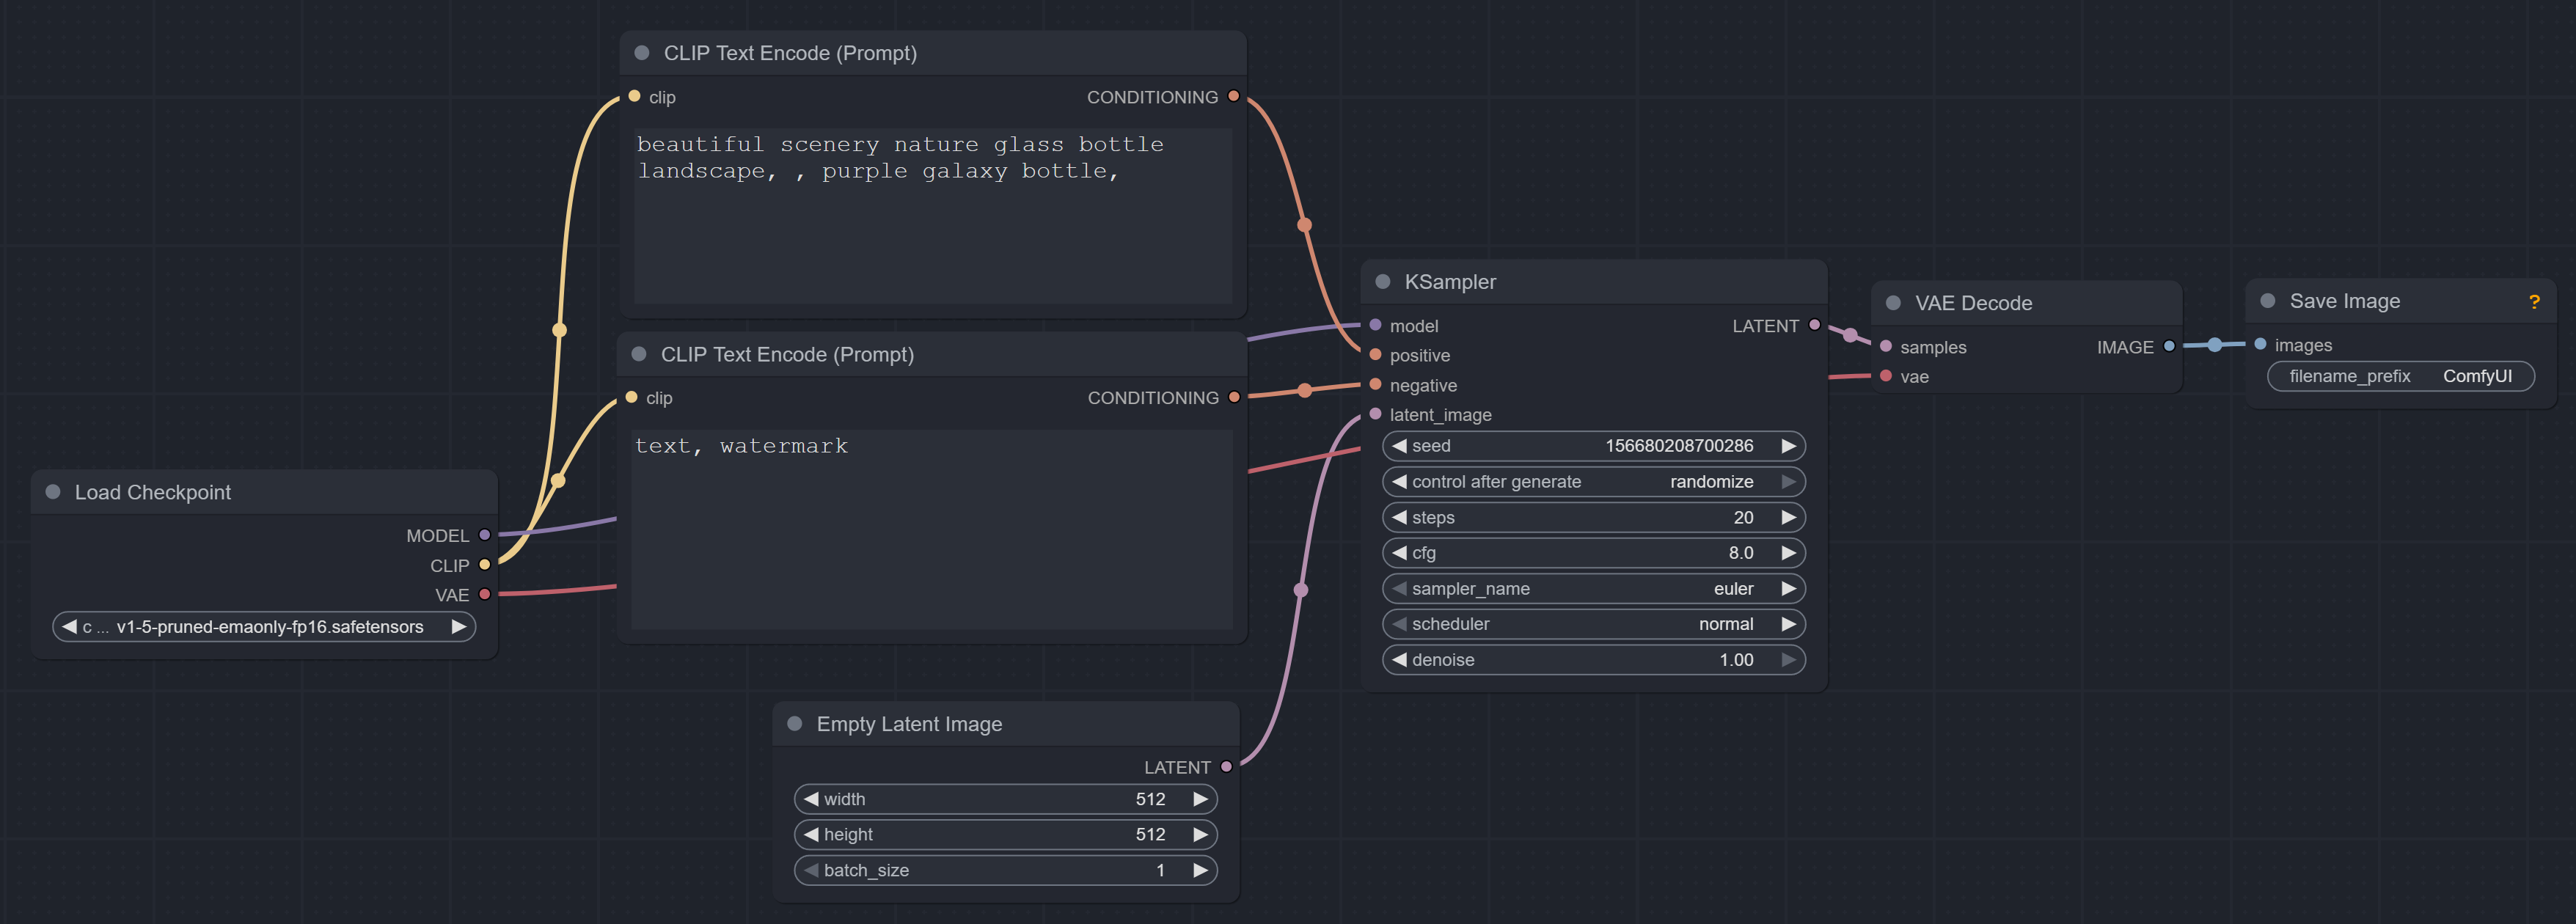The image size is (2576, 924).
Task: Click the KSampler positive input socket
Action: point(1375,355)
